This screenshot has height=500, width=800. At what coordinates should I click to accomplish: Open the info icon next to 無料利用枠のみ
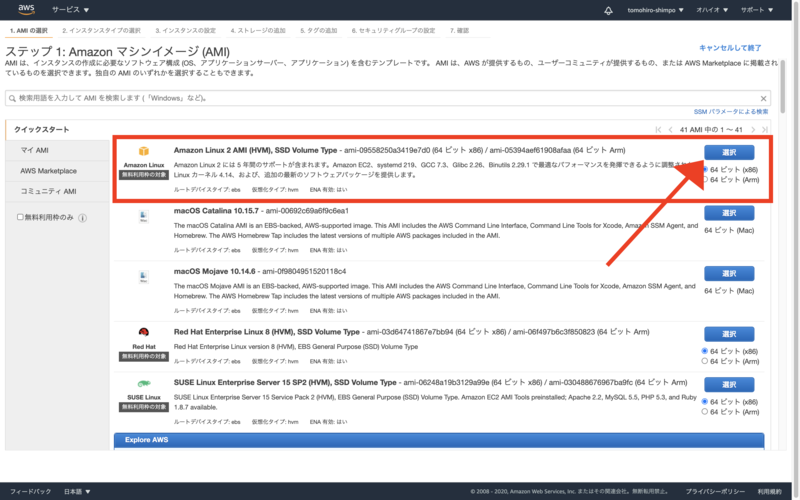pos(82,218)
